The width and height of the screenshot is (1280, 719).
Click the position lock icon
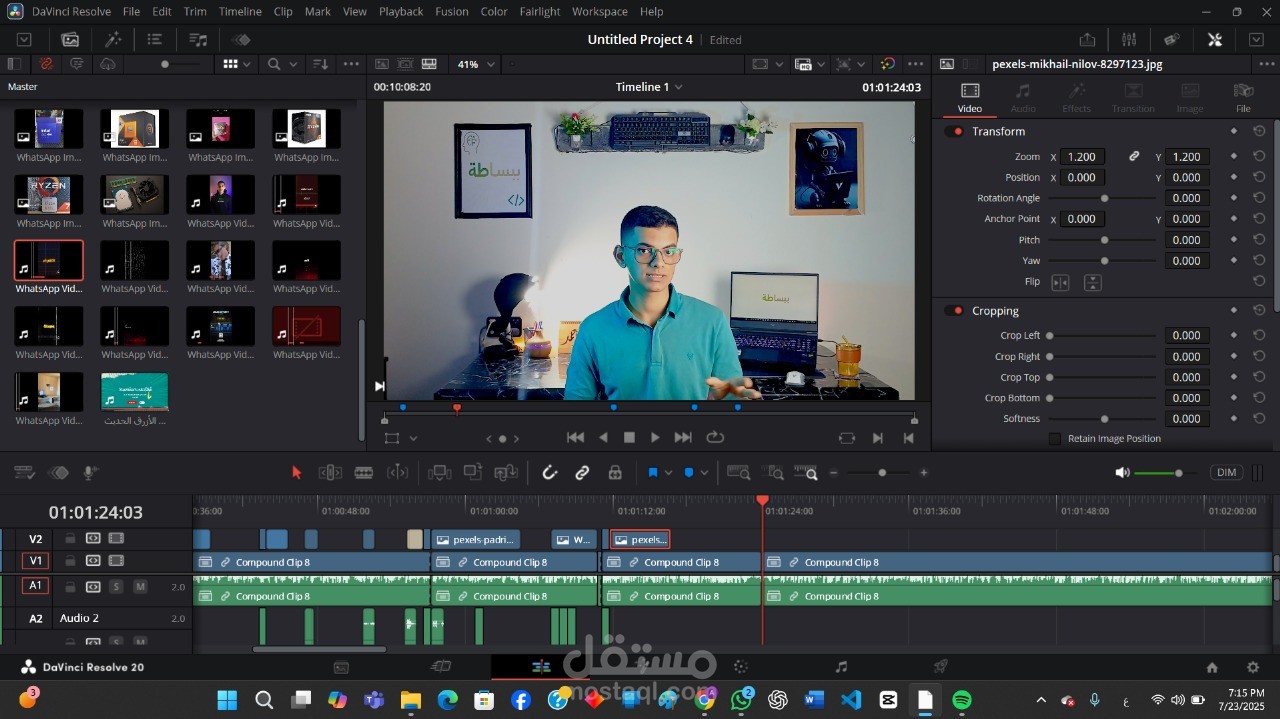(x=615, y=473)
